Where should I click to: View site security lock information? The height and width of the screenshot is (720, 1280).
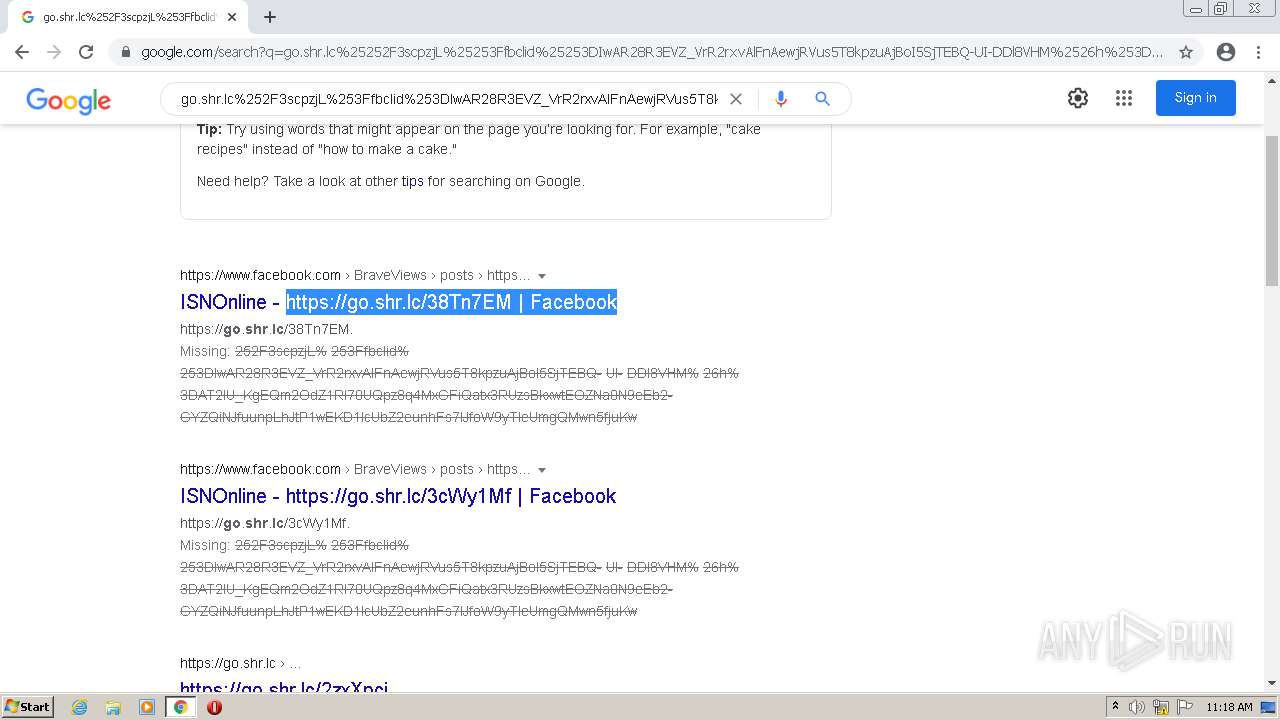tap(125, 52)
